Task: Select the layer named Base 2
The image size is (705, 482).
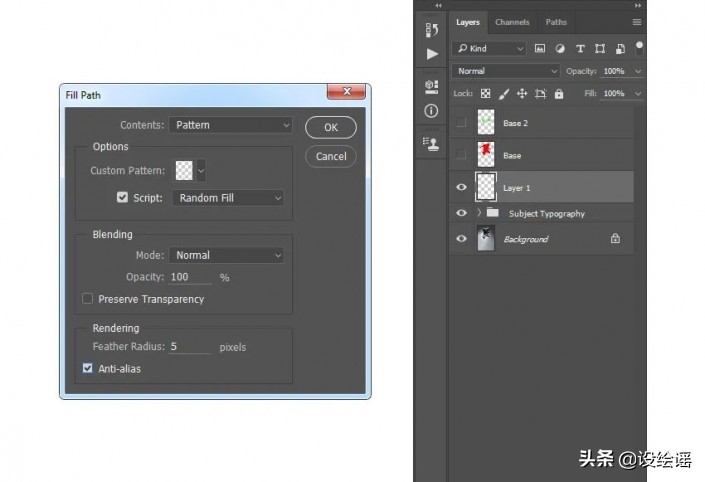Action: [x=515, y=123]
